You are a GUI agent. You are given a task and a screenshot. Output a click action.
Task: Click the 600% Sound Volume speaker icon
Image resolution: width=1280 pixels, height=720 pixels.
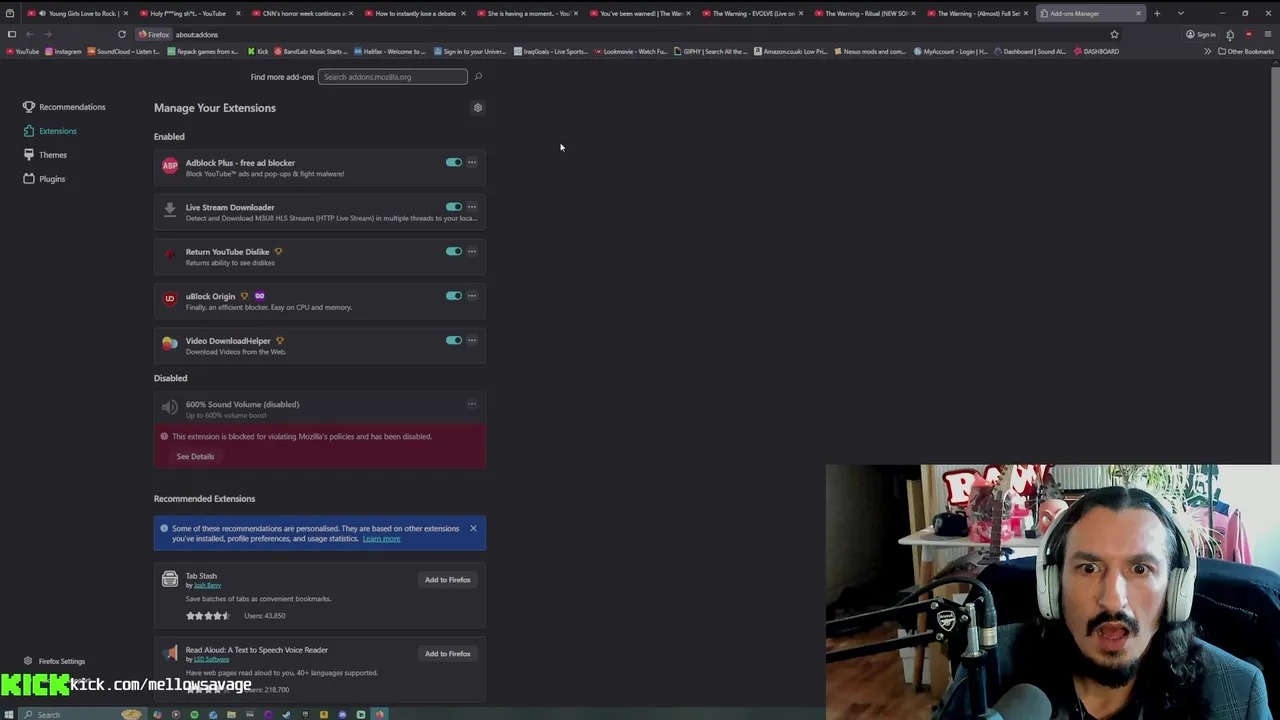170,407
